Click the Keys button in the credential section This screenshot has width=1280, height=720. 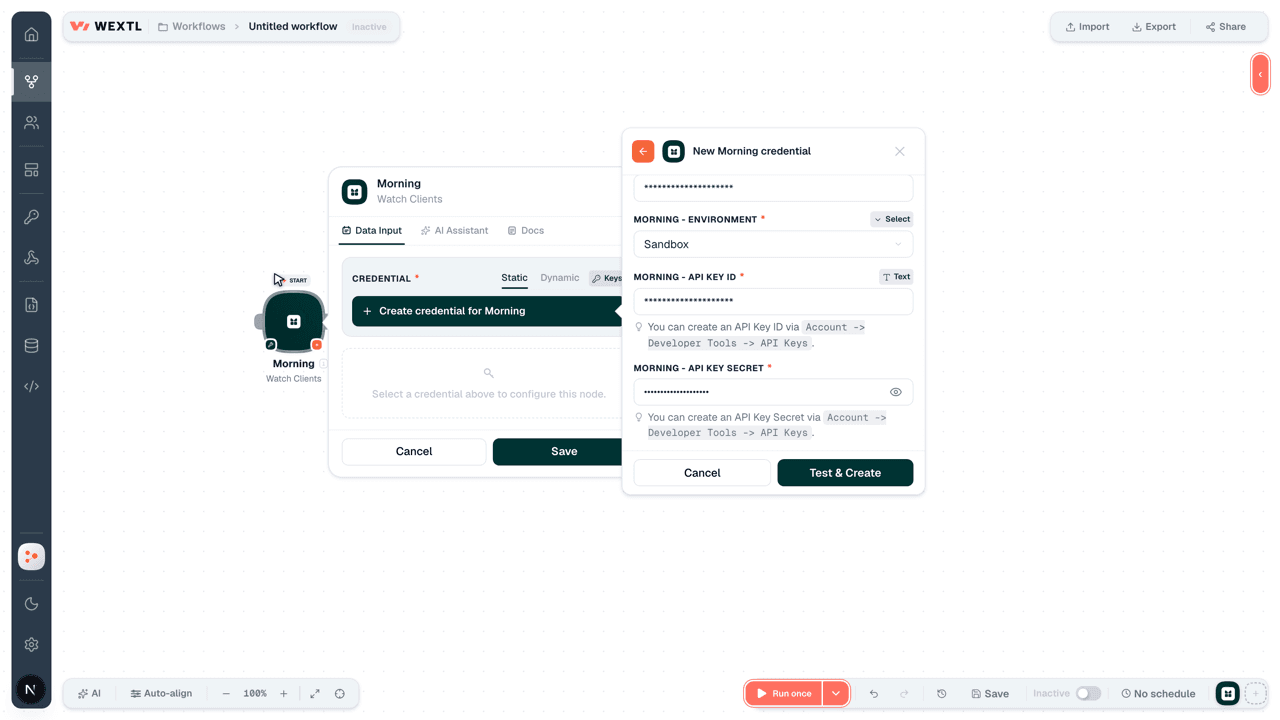coord(606,279)
